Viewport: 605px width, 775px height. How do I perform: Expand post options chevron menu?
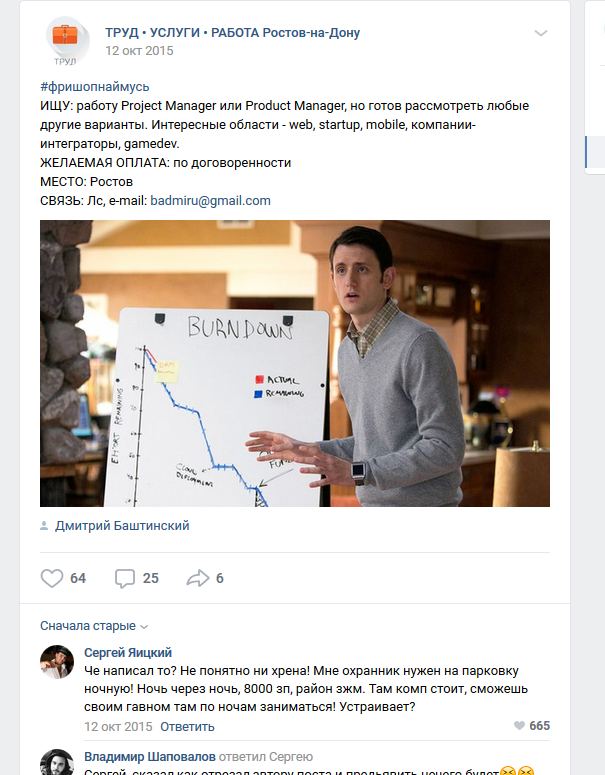click(x=541, y=33)
